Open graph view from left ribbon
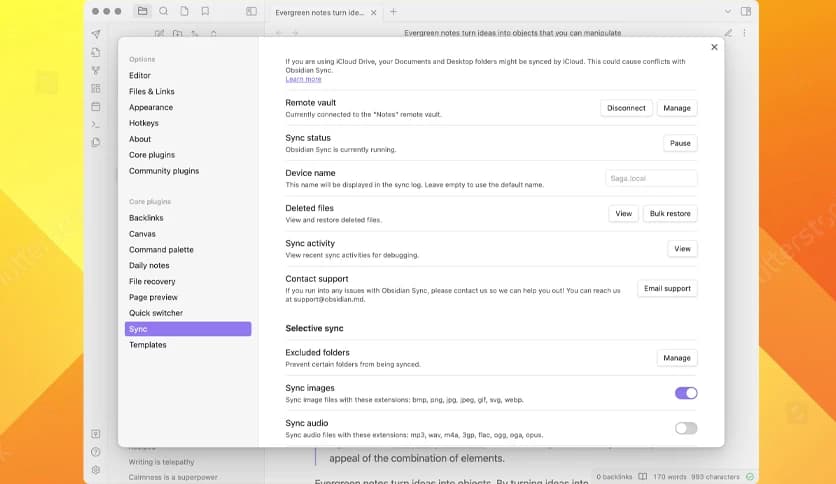Image resolution: width=836 pixels, height=484 pixels. [x=95, y=70]
